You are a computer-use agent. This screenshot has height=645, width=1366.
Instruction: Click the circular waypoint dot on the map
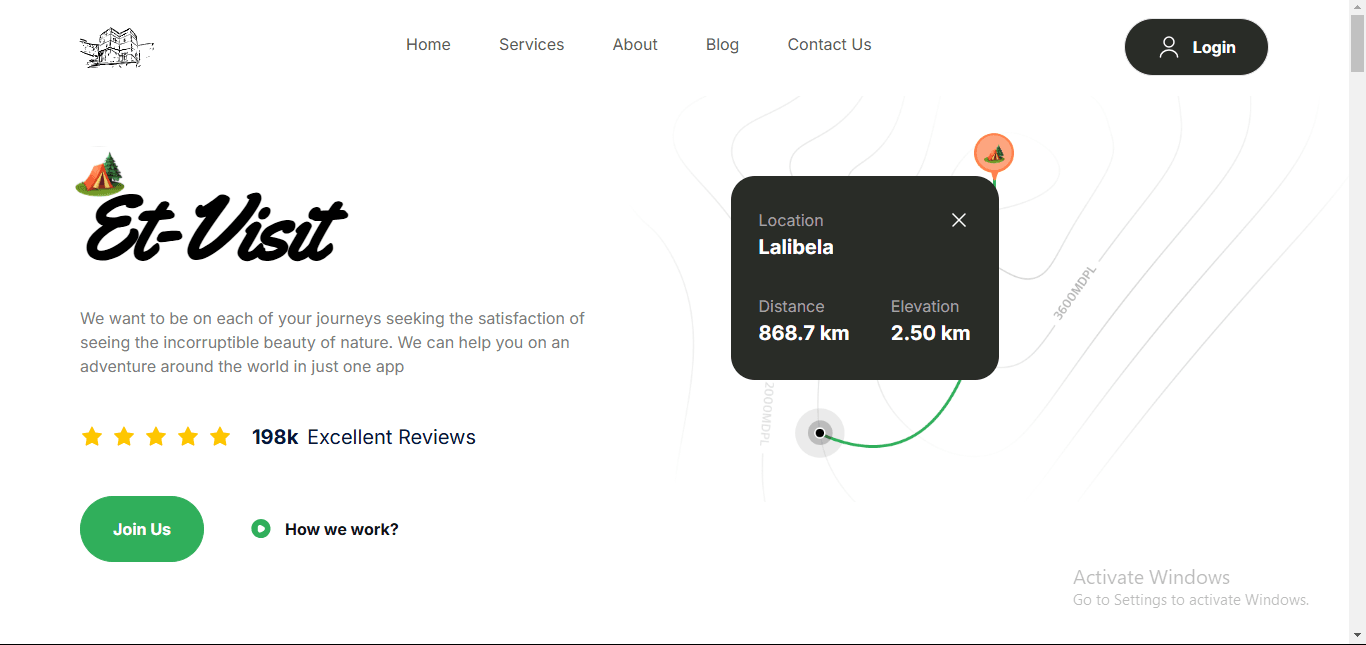click(x=819, y=433)
